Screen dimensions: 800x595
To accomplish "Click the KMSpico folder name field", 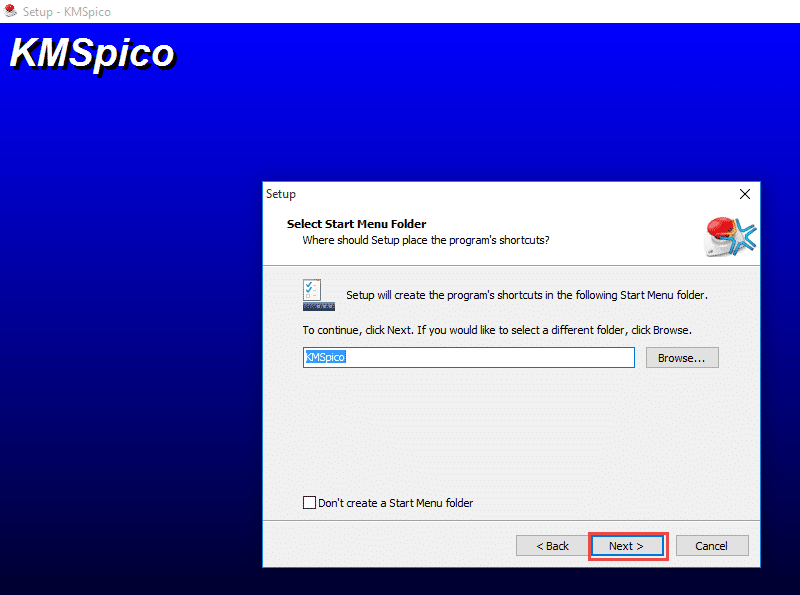I will pyautogui.click(x=468, y=357).
